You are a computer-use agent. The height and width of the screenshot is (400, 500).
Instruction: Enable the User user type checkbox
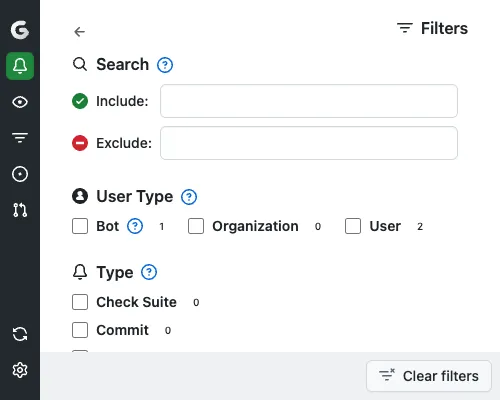coord(353,226)
